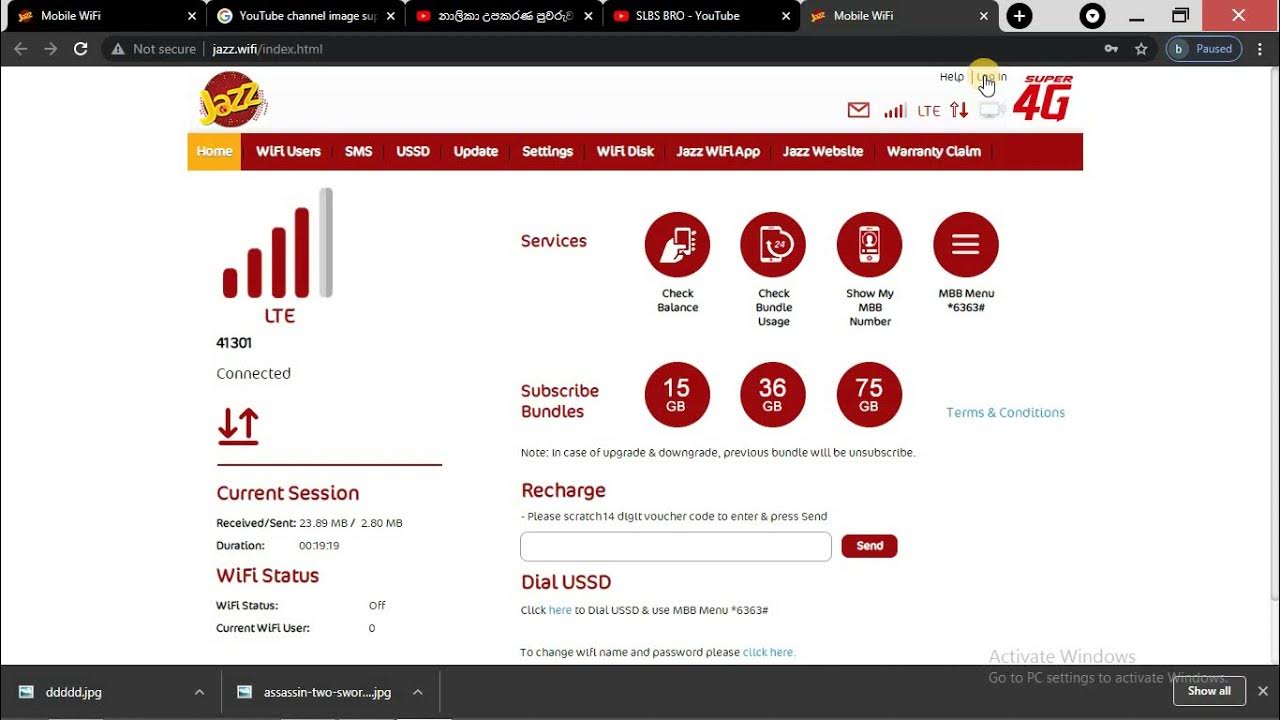Close the SLBS BRO YouTube tab

click(787, 16)
